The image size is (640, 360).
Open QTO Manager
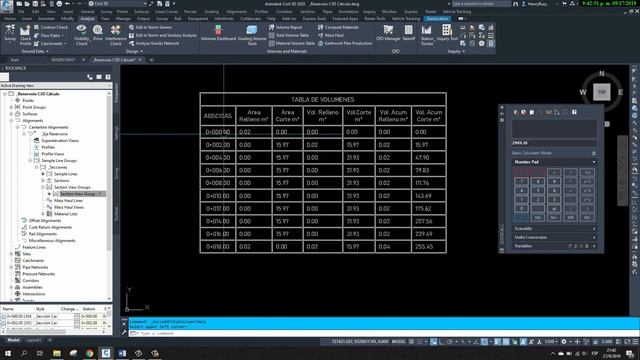388,33
